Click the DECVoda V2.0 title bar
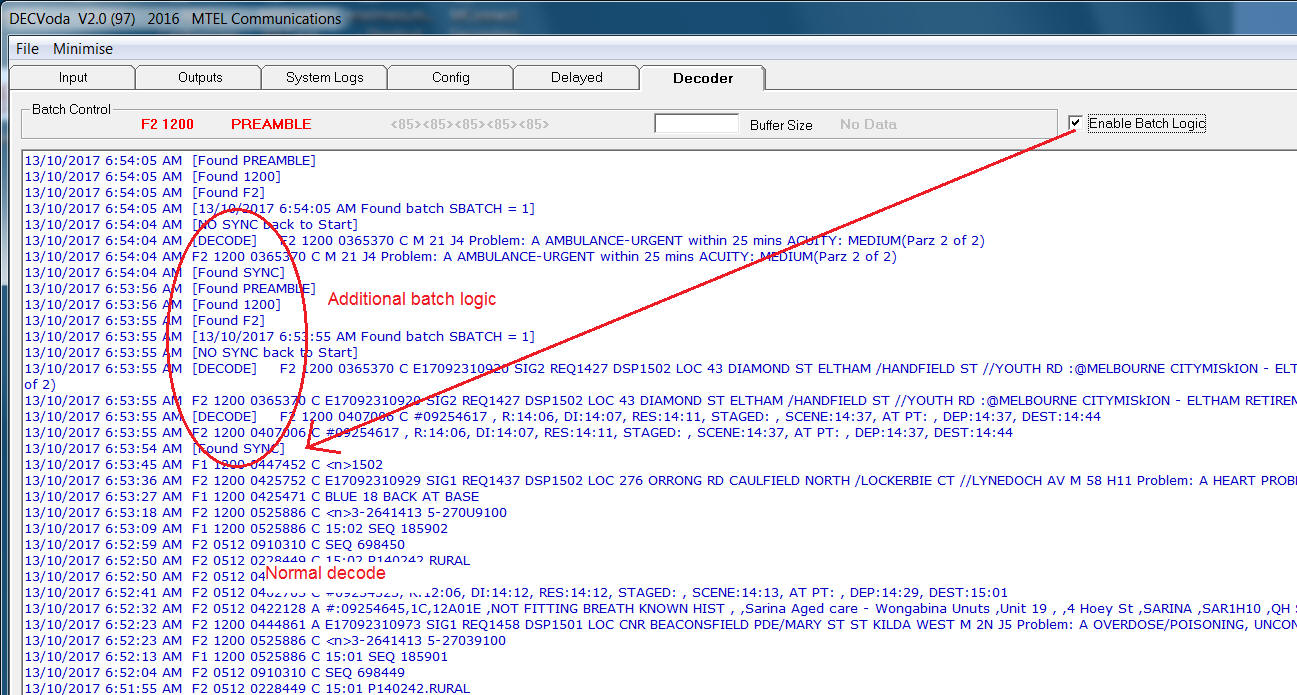1297x695 pixels. click(400, 18)
